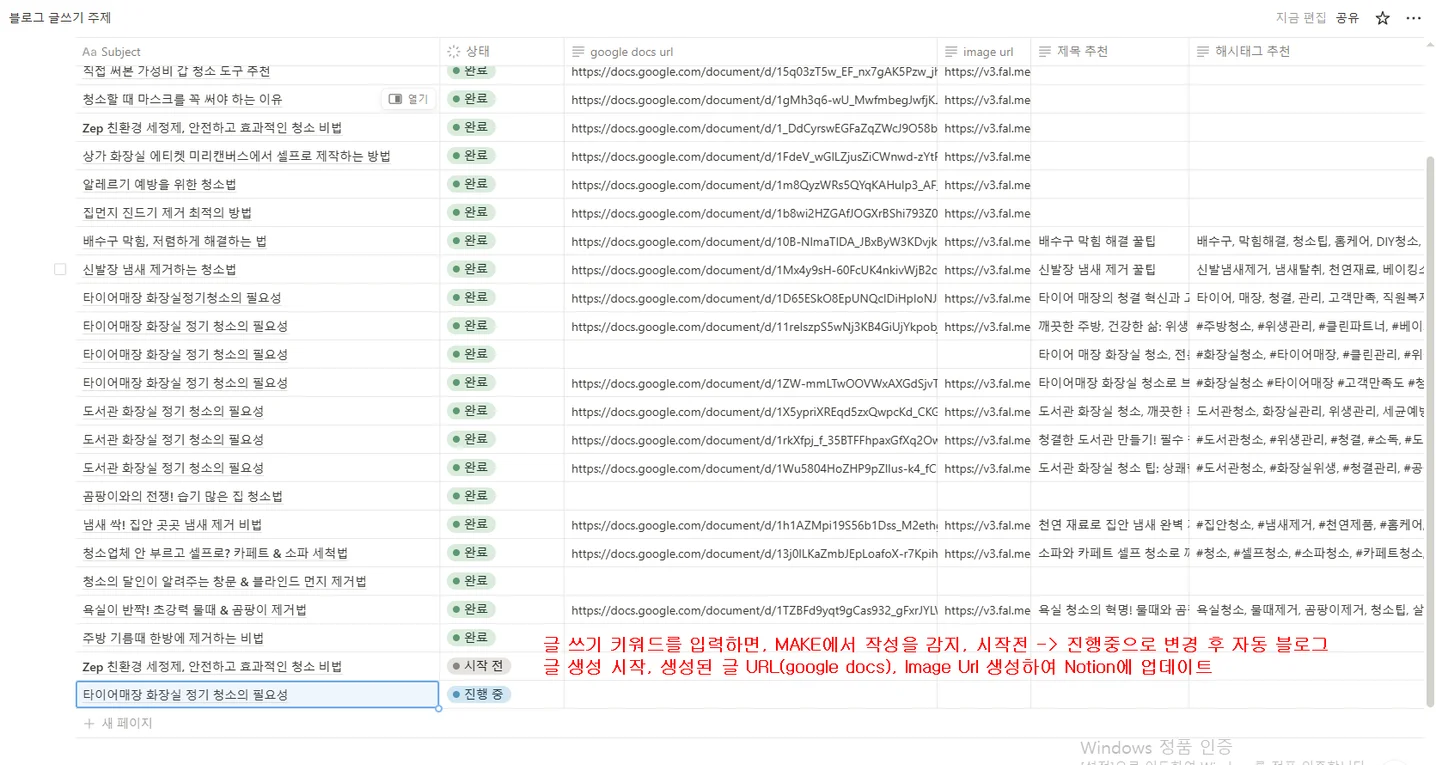Select 배수구 막힘, 저렴하게 해결하는 법
Screen dimensions: 1436x765
[x=175, y=241]
